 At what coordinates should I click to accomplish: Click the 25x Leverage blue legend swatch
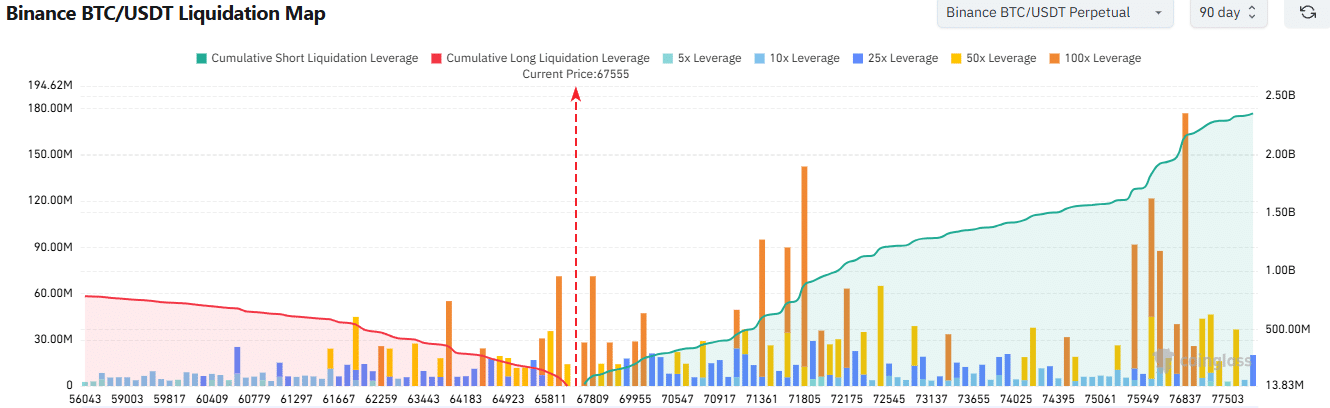coord(861,58)
